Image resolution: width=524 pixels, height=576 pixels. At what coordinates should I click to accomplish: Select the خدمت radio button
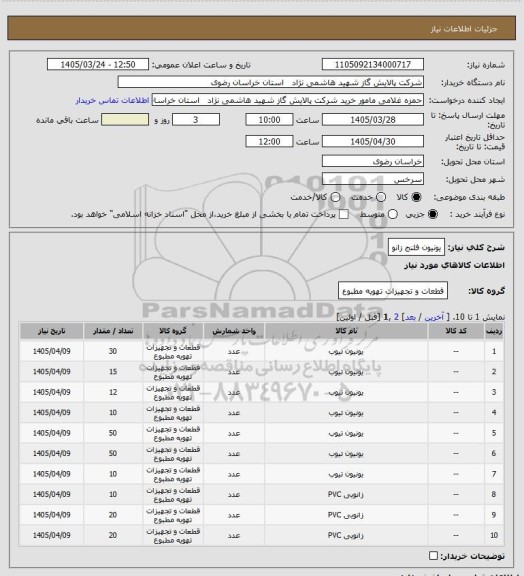tap(381, 197)
